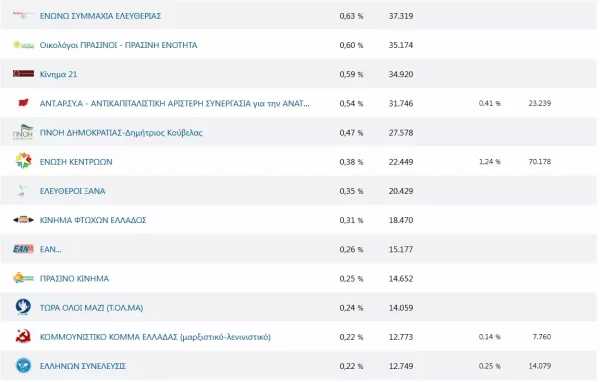Click the ΕΑΝ... blue and red logo

coord(23,249)
